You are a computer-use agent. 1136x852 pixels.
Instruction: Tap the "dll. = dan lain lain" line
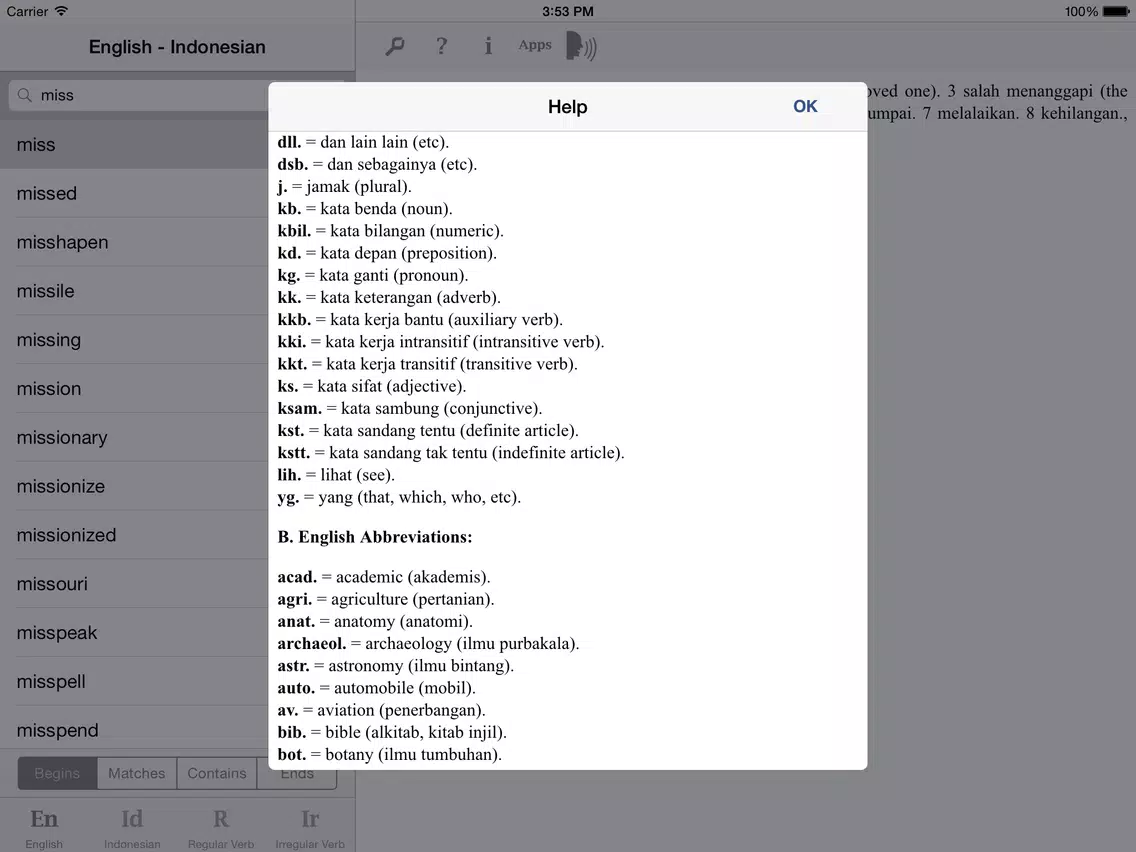363,142
